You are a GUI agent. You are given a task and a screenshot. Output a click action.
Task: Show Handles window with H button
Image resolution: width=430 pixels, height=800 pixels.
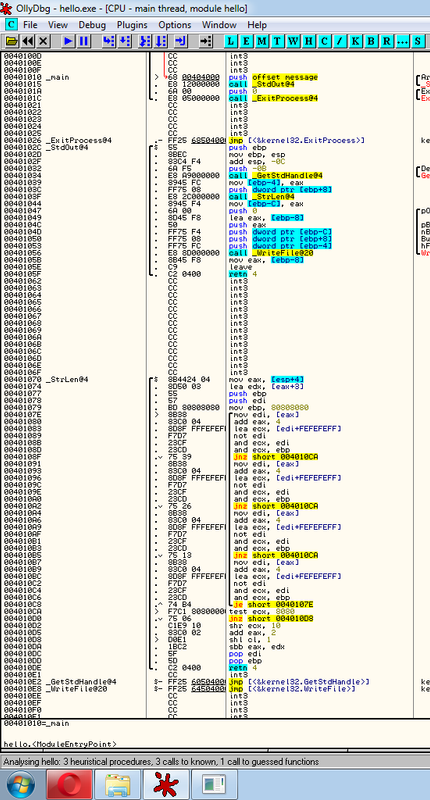click(309, 41)
